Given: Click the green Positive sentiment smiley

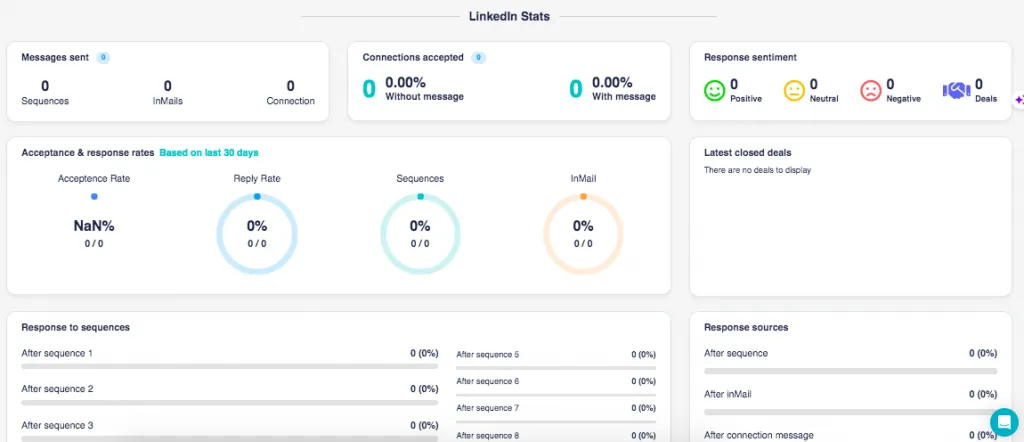Looking at the screenshot, I should tap(714, 91).
